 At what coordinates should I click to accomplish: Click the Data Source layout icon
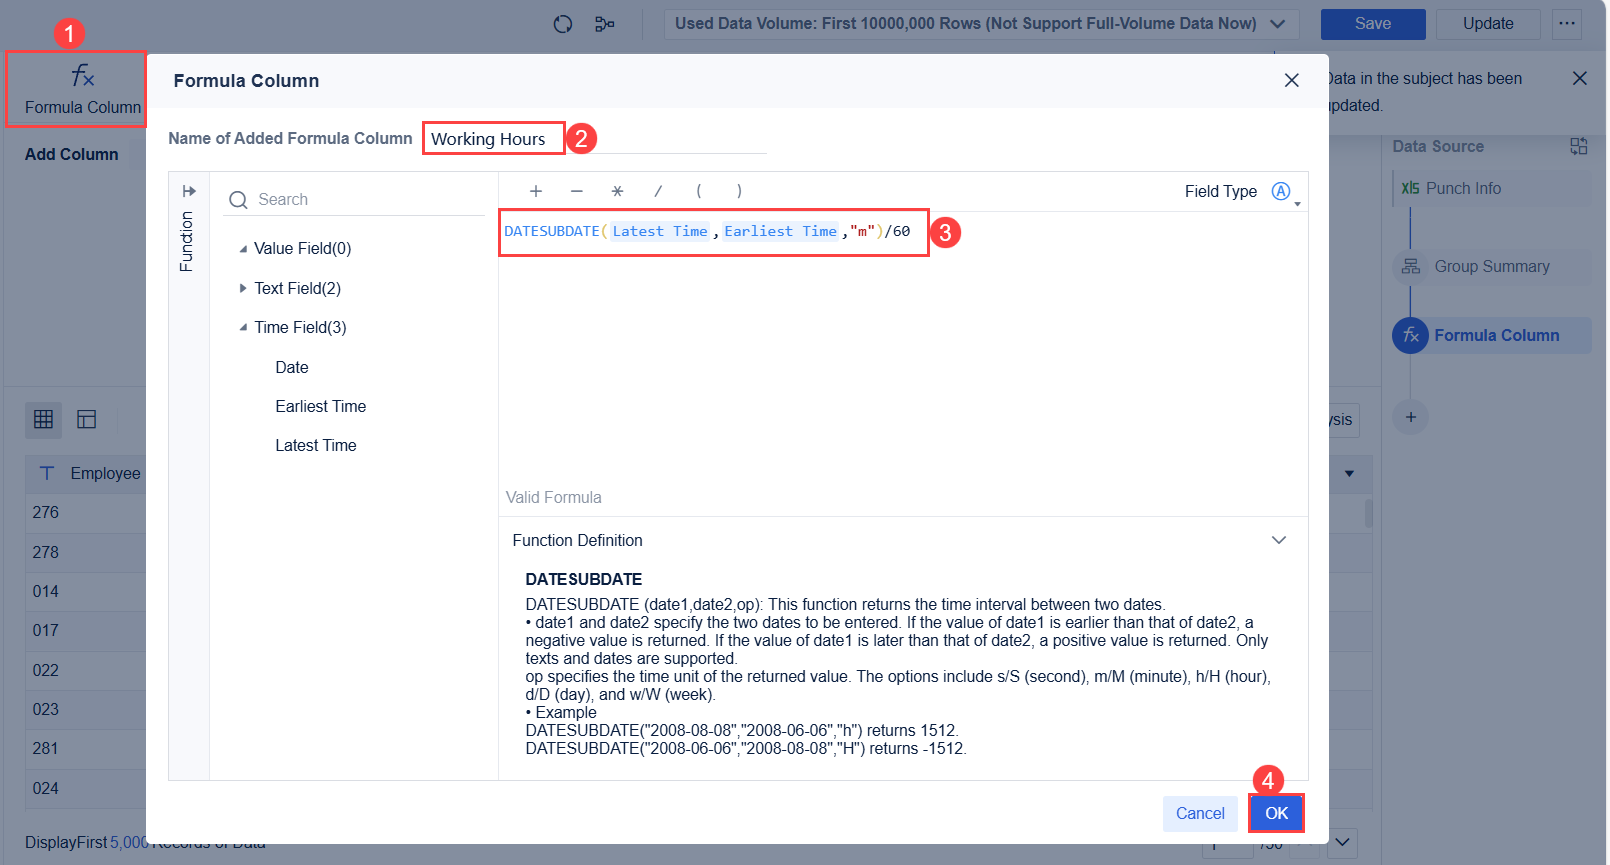pyautogui.click(x=1579, y=146)
